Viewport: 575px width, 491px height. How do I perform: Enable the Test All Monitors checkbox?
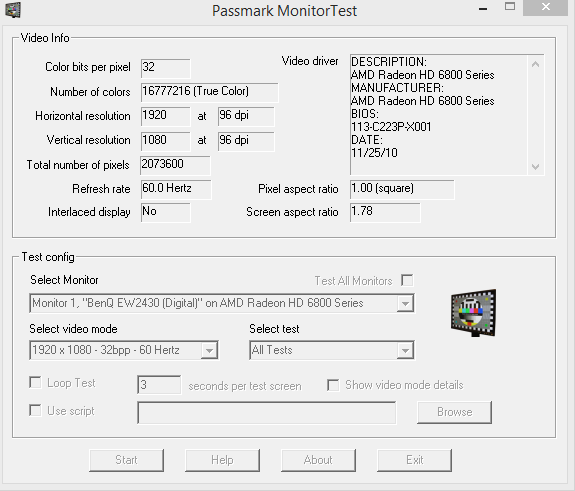pyautogui.click(x=407, y=281)
